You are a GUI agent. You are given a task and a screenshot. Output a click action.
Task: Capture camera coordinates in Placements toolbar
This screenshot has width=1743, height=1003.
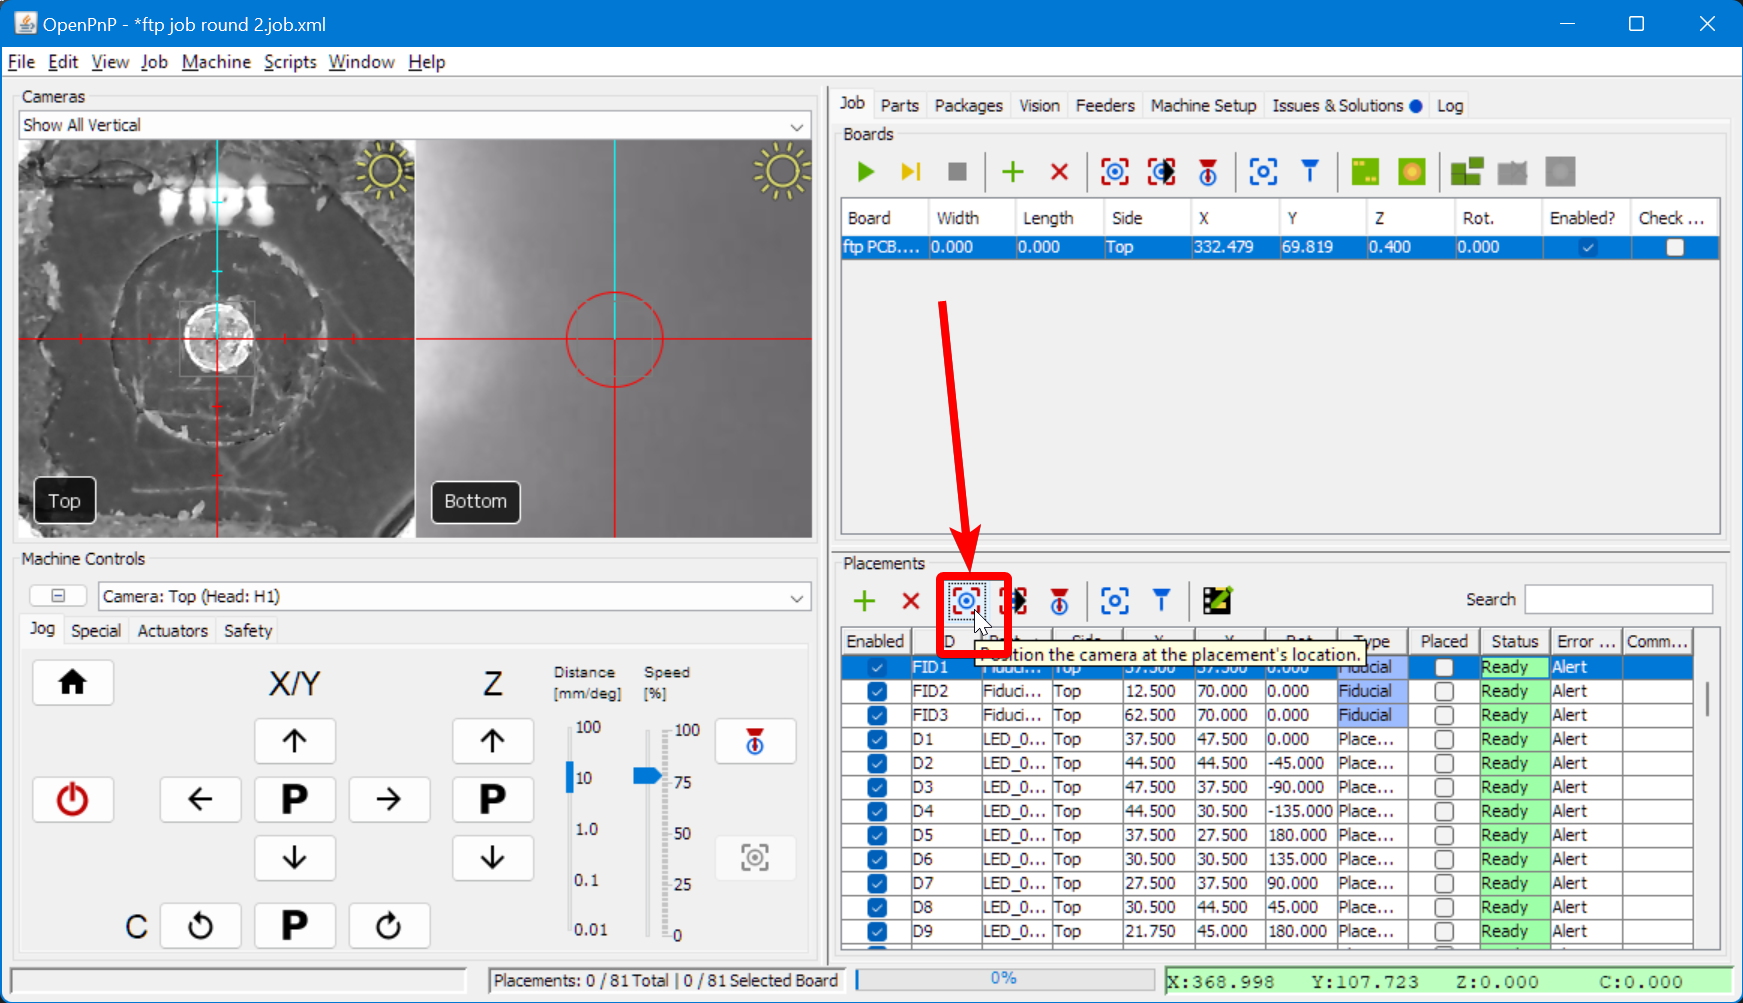click(1114, 601)
